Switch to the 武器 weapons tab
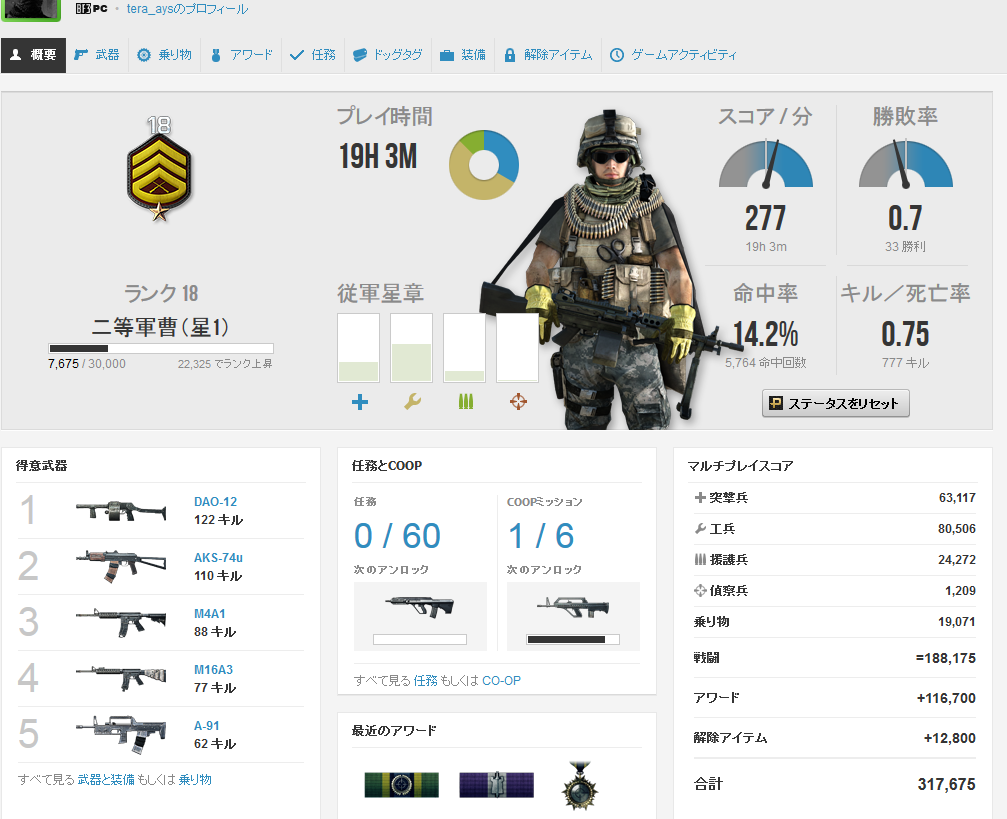This screenshot has height=819, width=1007. [x=97, y=55]
